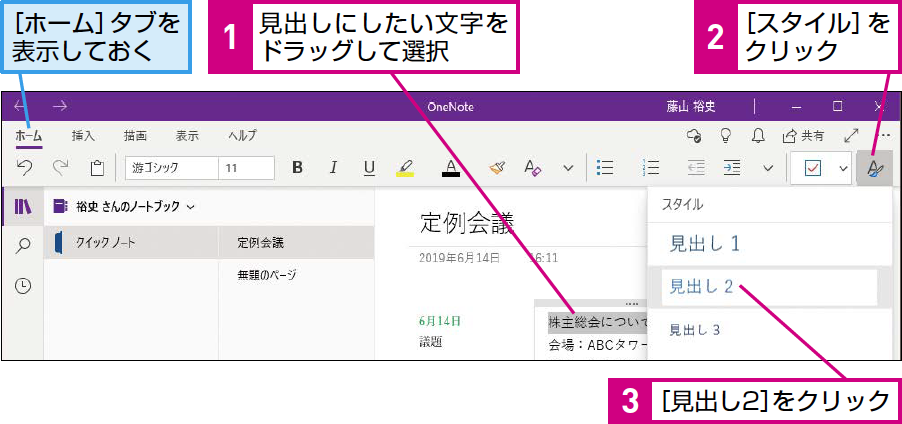Insert a numbered list
Viewport: 902px width, 424px height.
click(x=651, y=167)
